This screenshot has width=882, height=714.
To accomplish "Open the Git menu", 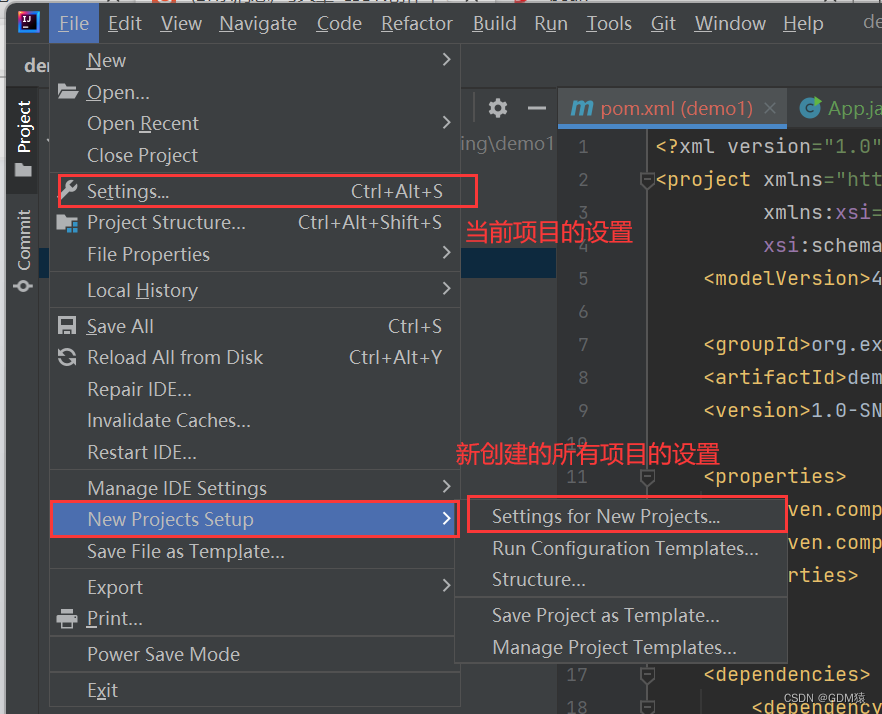I will point(663,24).
